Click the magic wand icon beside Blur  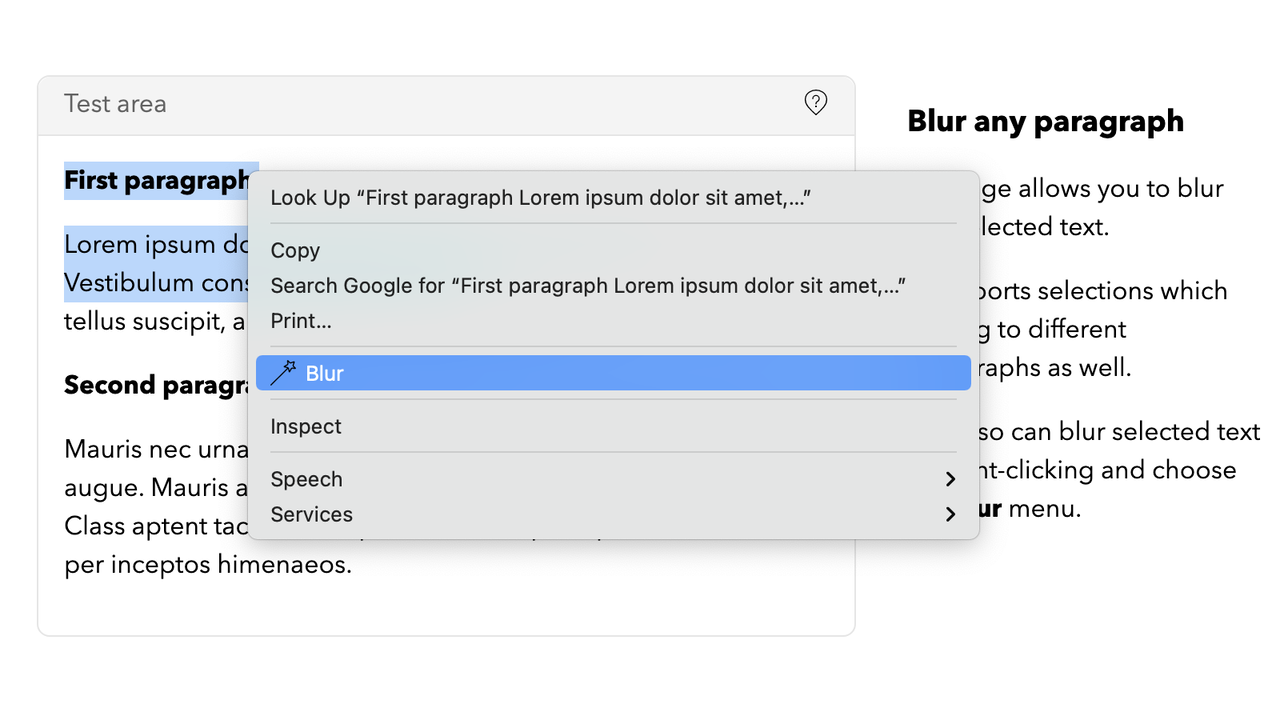point(283,373)
